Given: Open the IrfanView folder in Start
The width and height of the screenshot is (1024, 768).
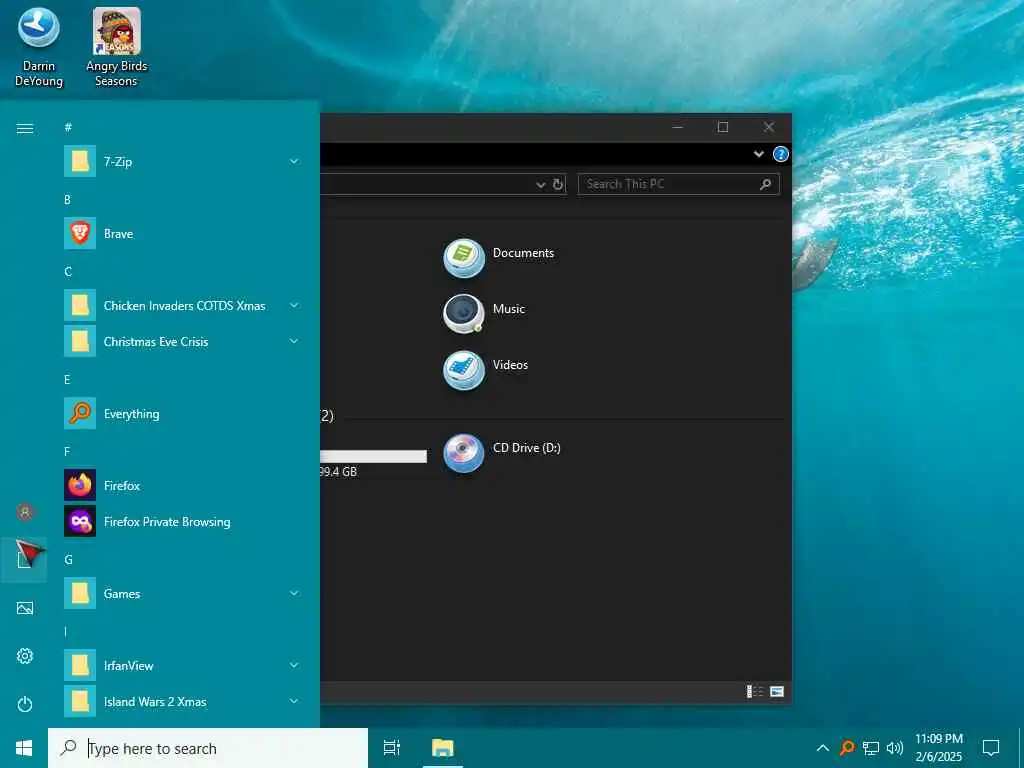Looking at the screenshot, I should 182,665.
